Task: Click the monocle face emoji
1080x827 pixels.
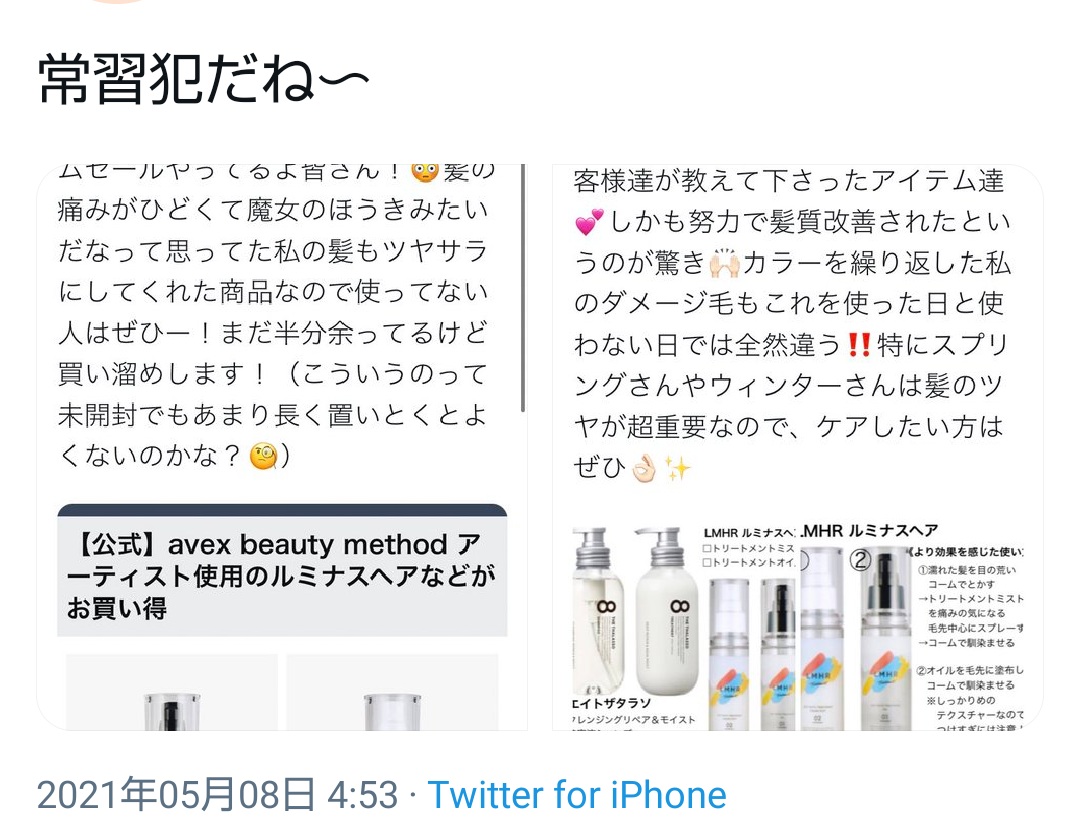Action: click(x=264, y=456)
